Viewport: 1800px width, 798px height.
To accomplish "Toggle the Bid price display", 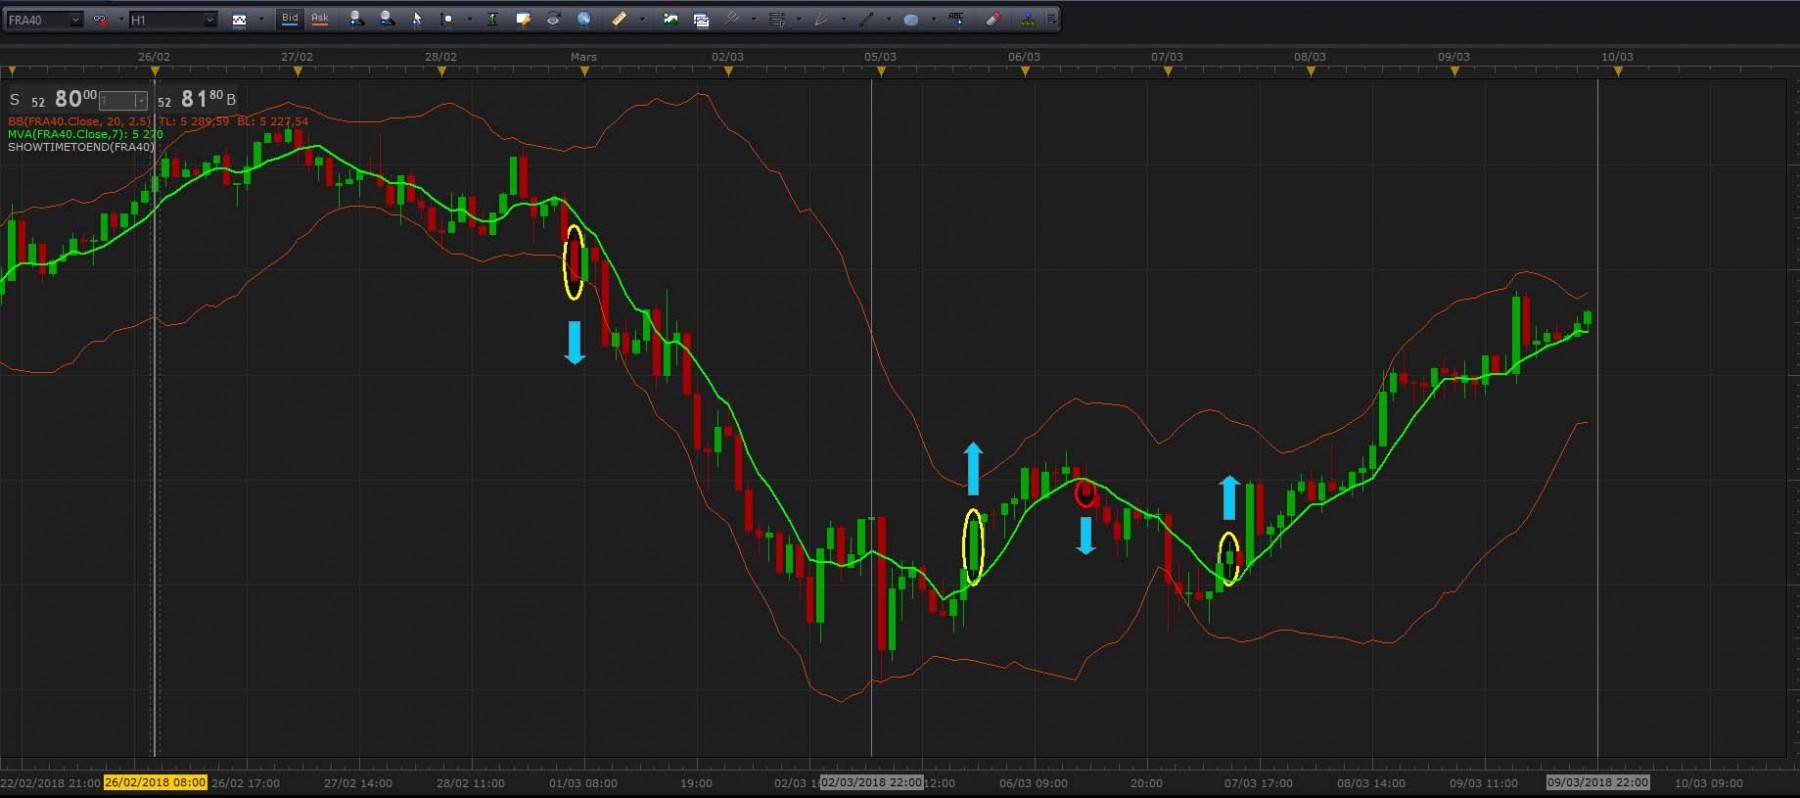I will (x=290, y=19).
